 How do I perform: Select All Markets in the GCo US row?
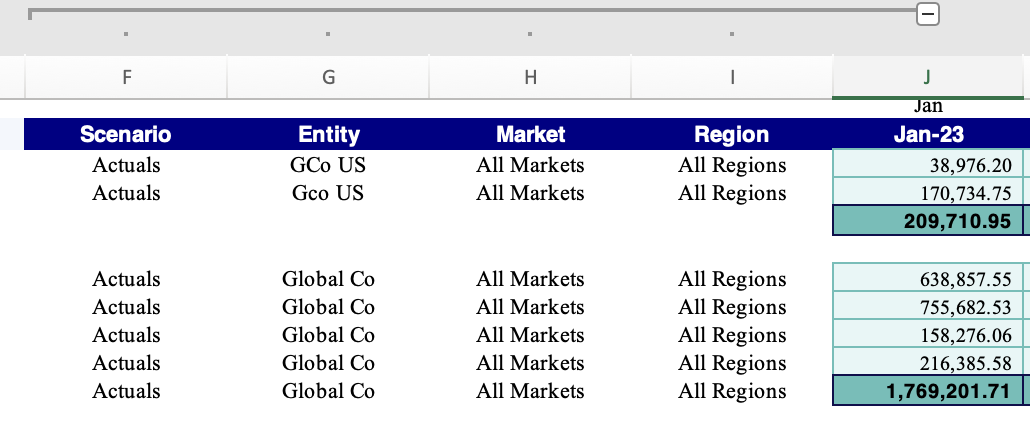(x=530, y=164)
